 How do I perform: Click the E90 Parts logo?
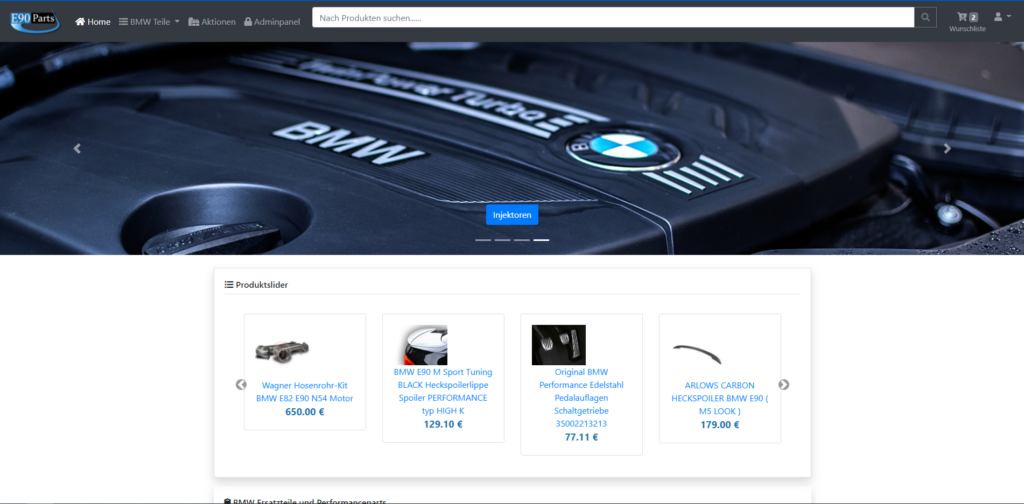click(35, 21)
